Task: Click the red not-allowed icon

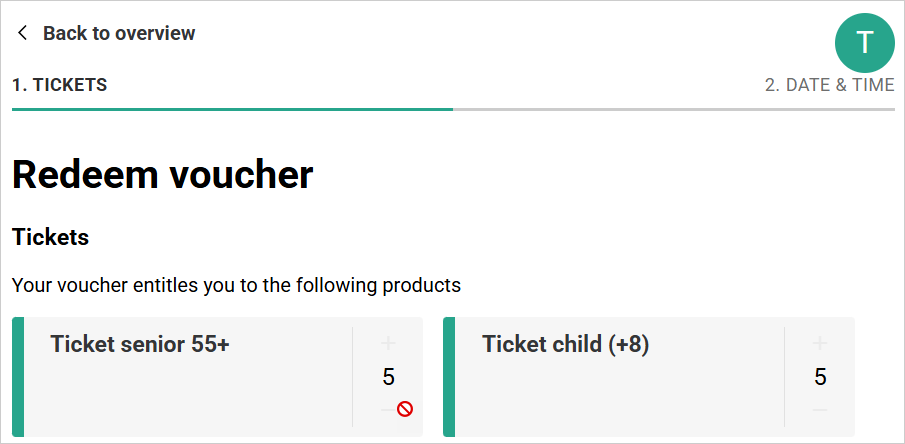Action: point(405,409)
